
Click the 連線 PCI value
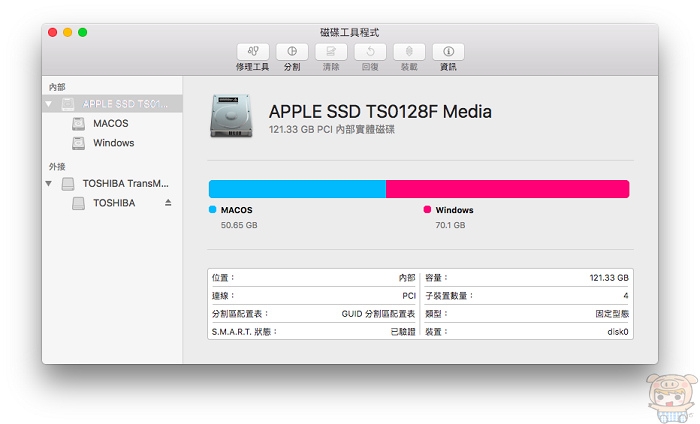(408, 295)
